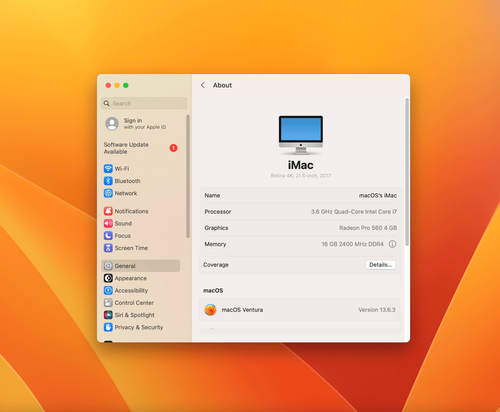Open Screen Time label in sidebar
Screen dimensions: 500x412
pos(131,248)
